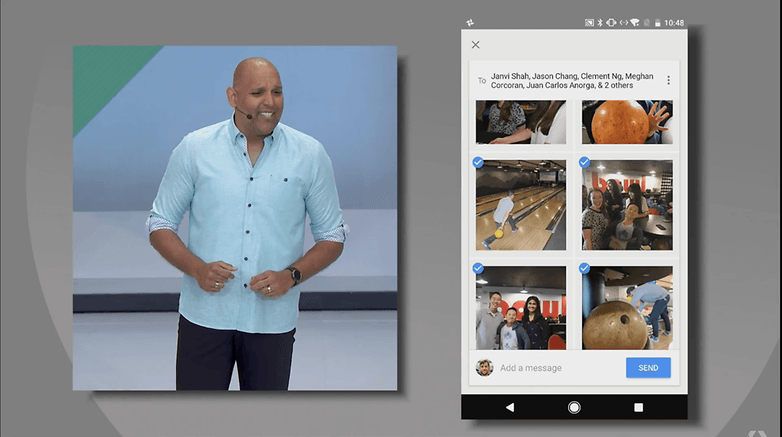Click the 10:48 clock in the status bar
This screenshot has width=782, height=437.
(x=674, y=22)
